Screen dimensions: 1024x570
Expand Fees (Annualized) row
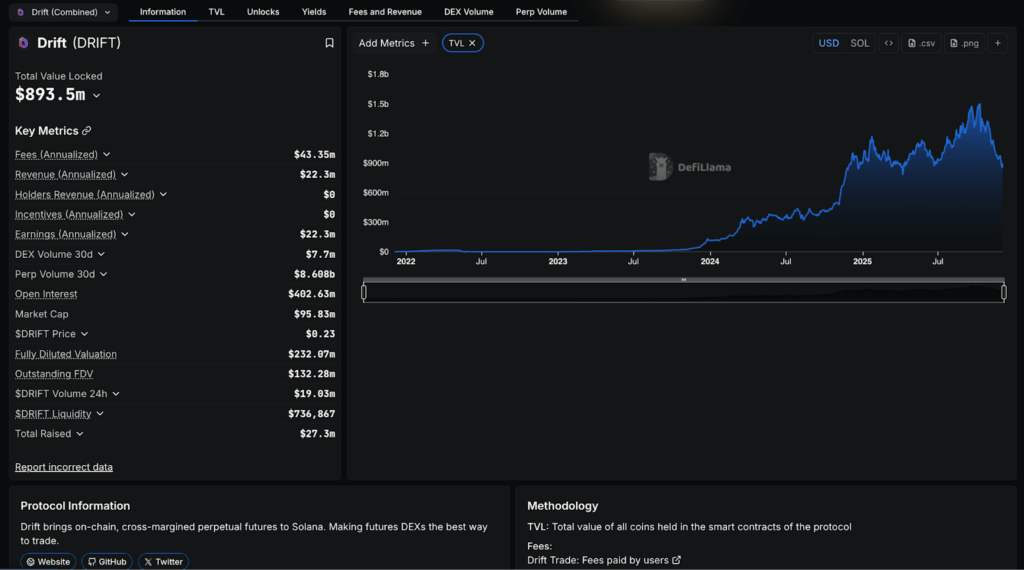(106, 154)
